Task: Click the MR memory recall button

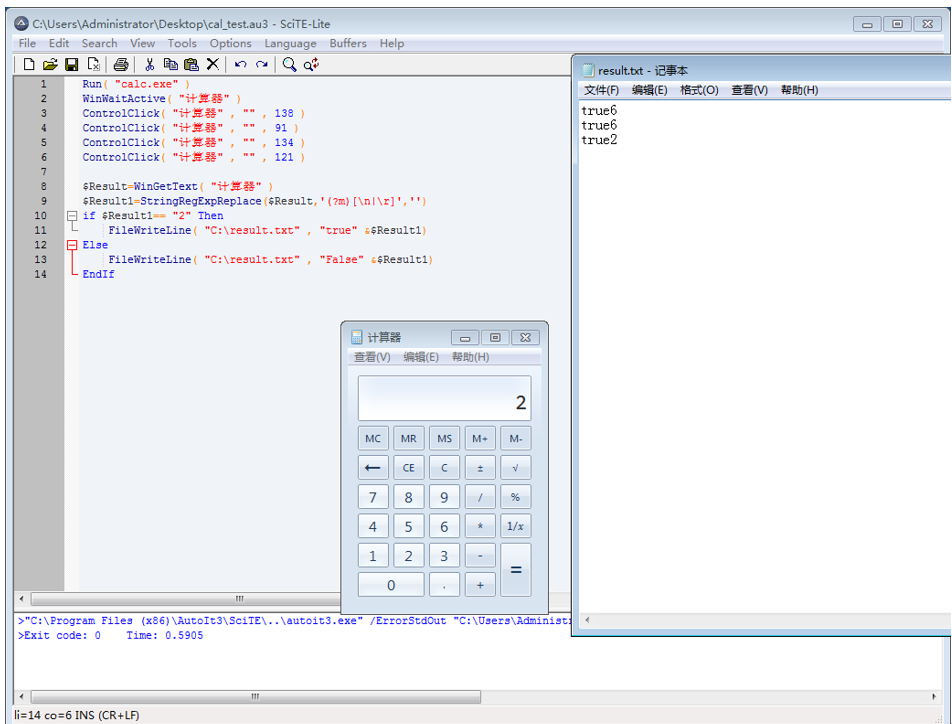Action: (x=409, y=439)
